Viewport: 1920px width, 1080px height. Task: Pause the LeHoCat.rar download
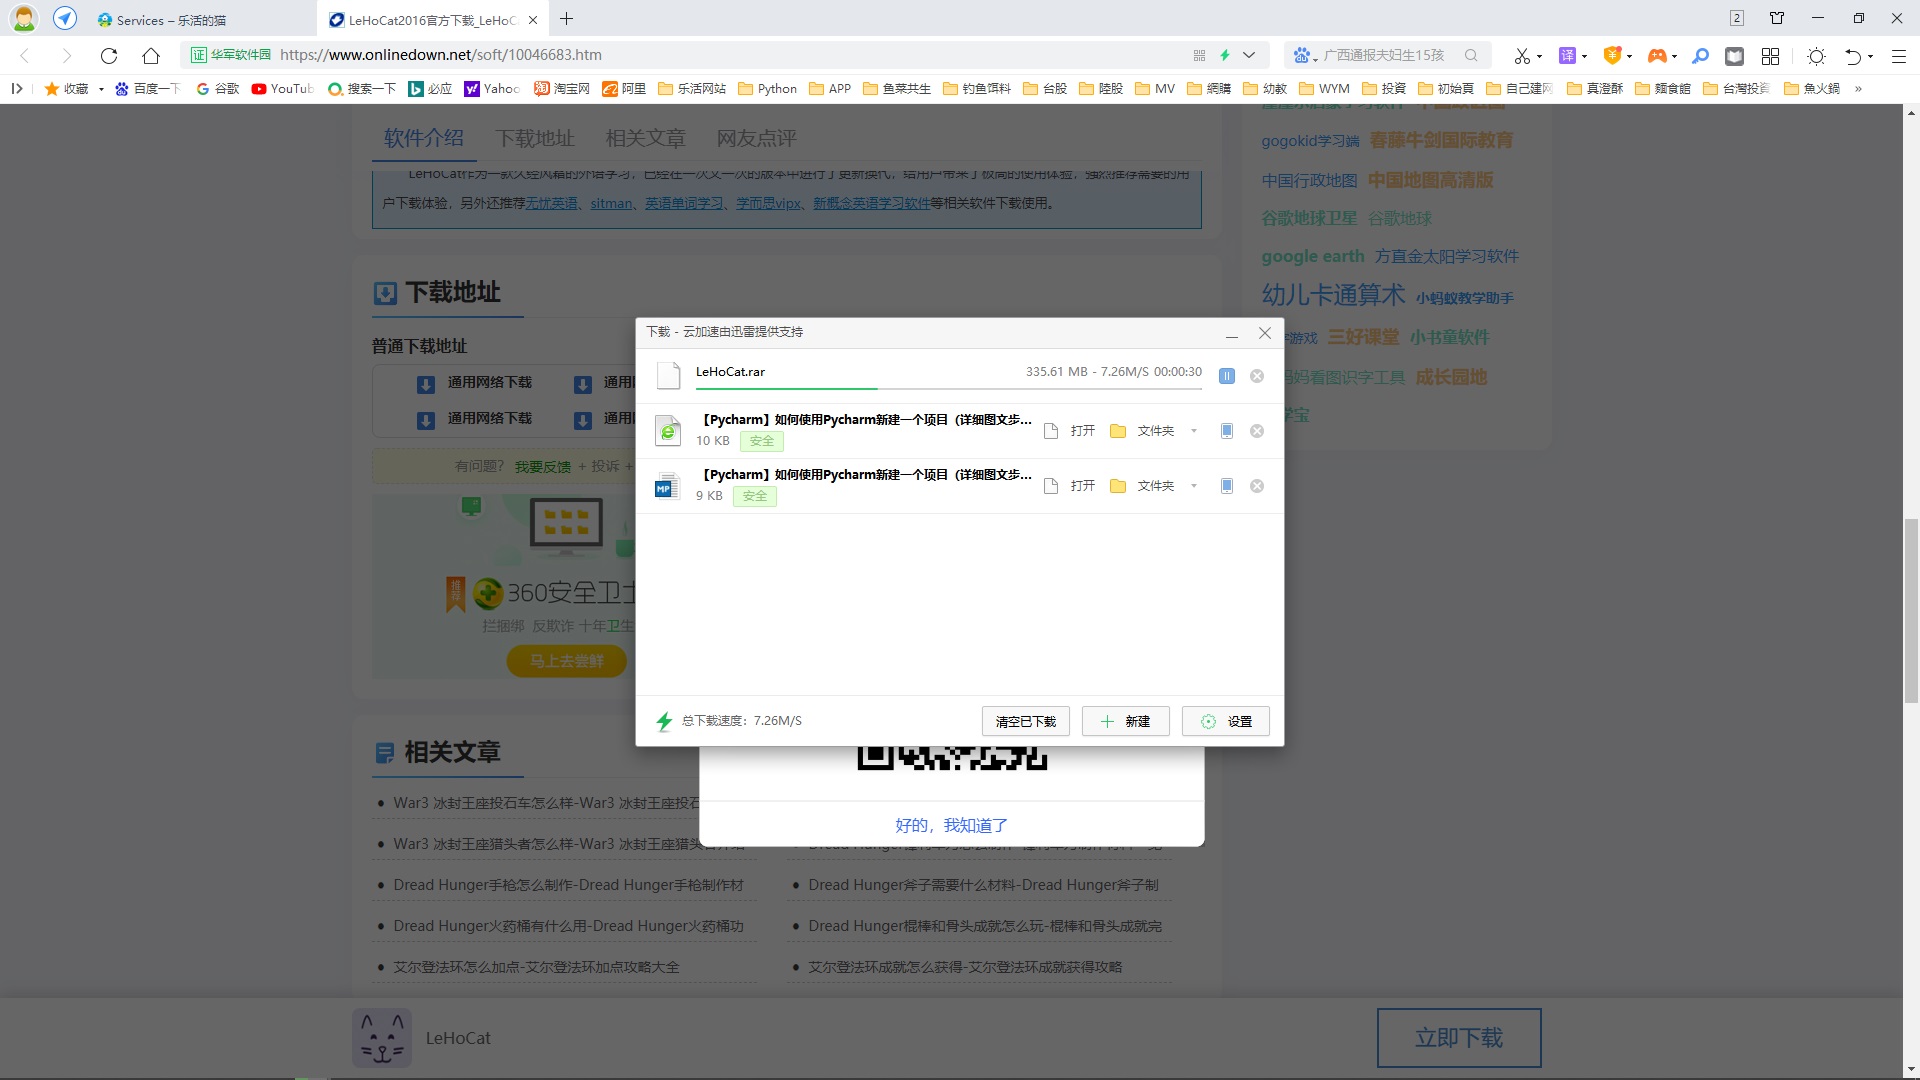click(1227, 376)
